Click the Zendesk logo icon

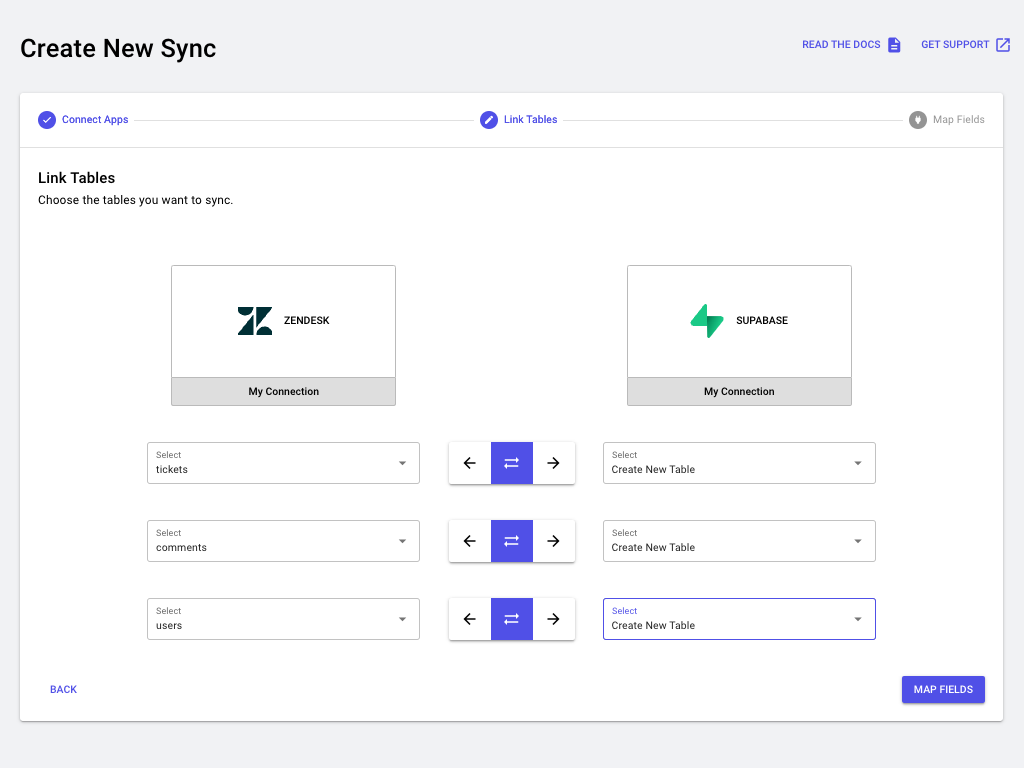(x=255, y=321)
